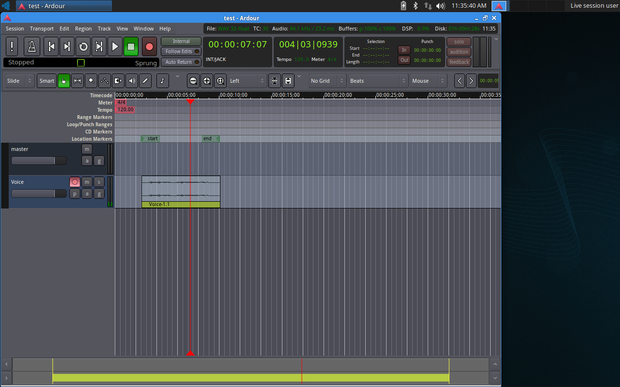Toggle Punch In button
Screen dimensions: 620x387
tap(404, 50)
